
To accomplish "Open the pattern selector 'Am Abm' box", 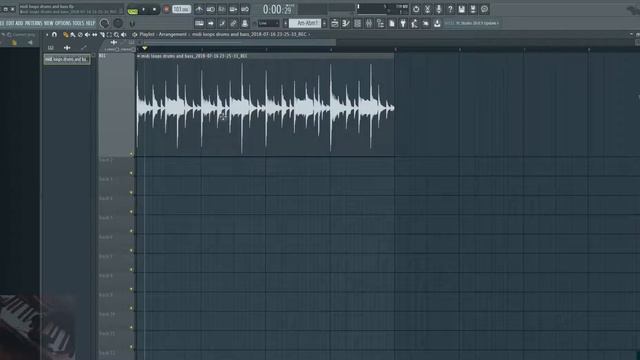I will pyautogui.click(x=305, y=23).
